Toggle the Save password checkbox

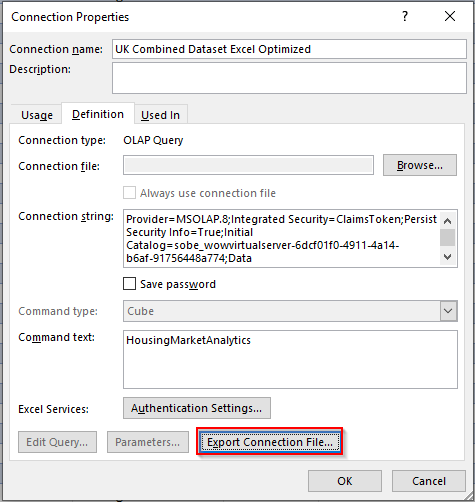[x=129, y=284]
